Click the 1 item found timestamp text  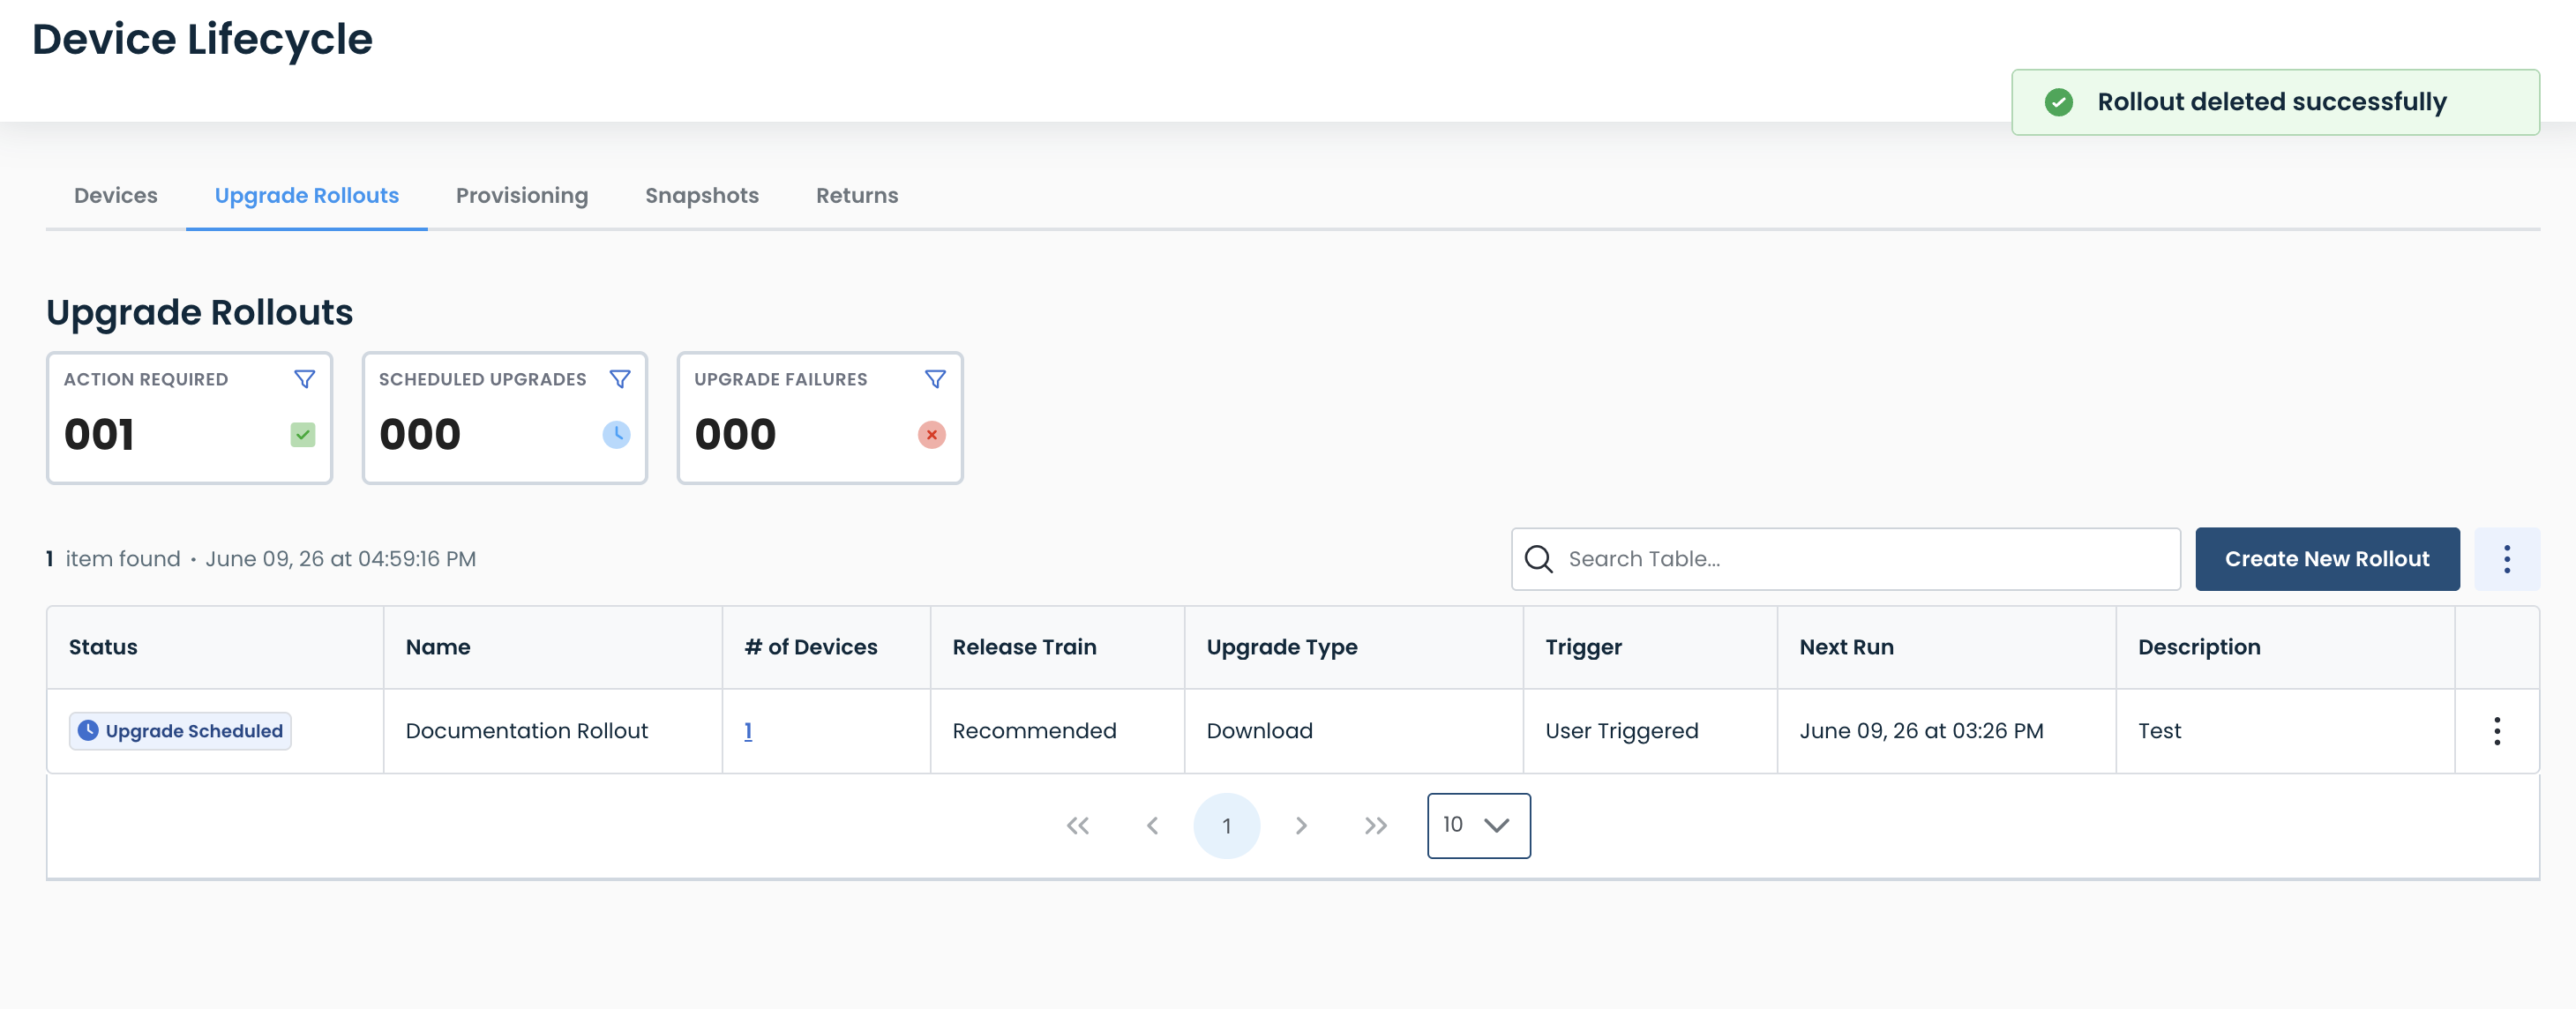pos(260,559)
